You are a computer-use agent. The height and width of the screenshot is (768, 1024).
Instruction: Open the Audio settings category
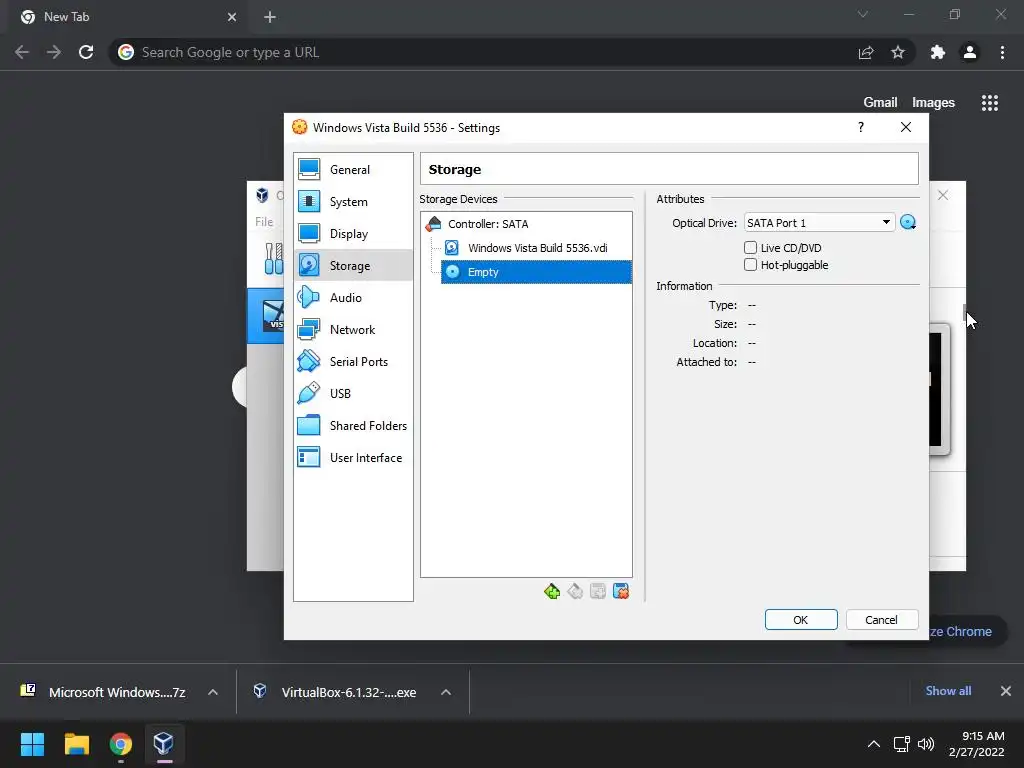point(353,298)
